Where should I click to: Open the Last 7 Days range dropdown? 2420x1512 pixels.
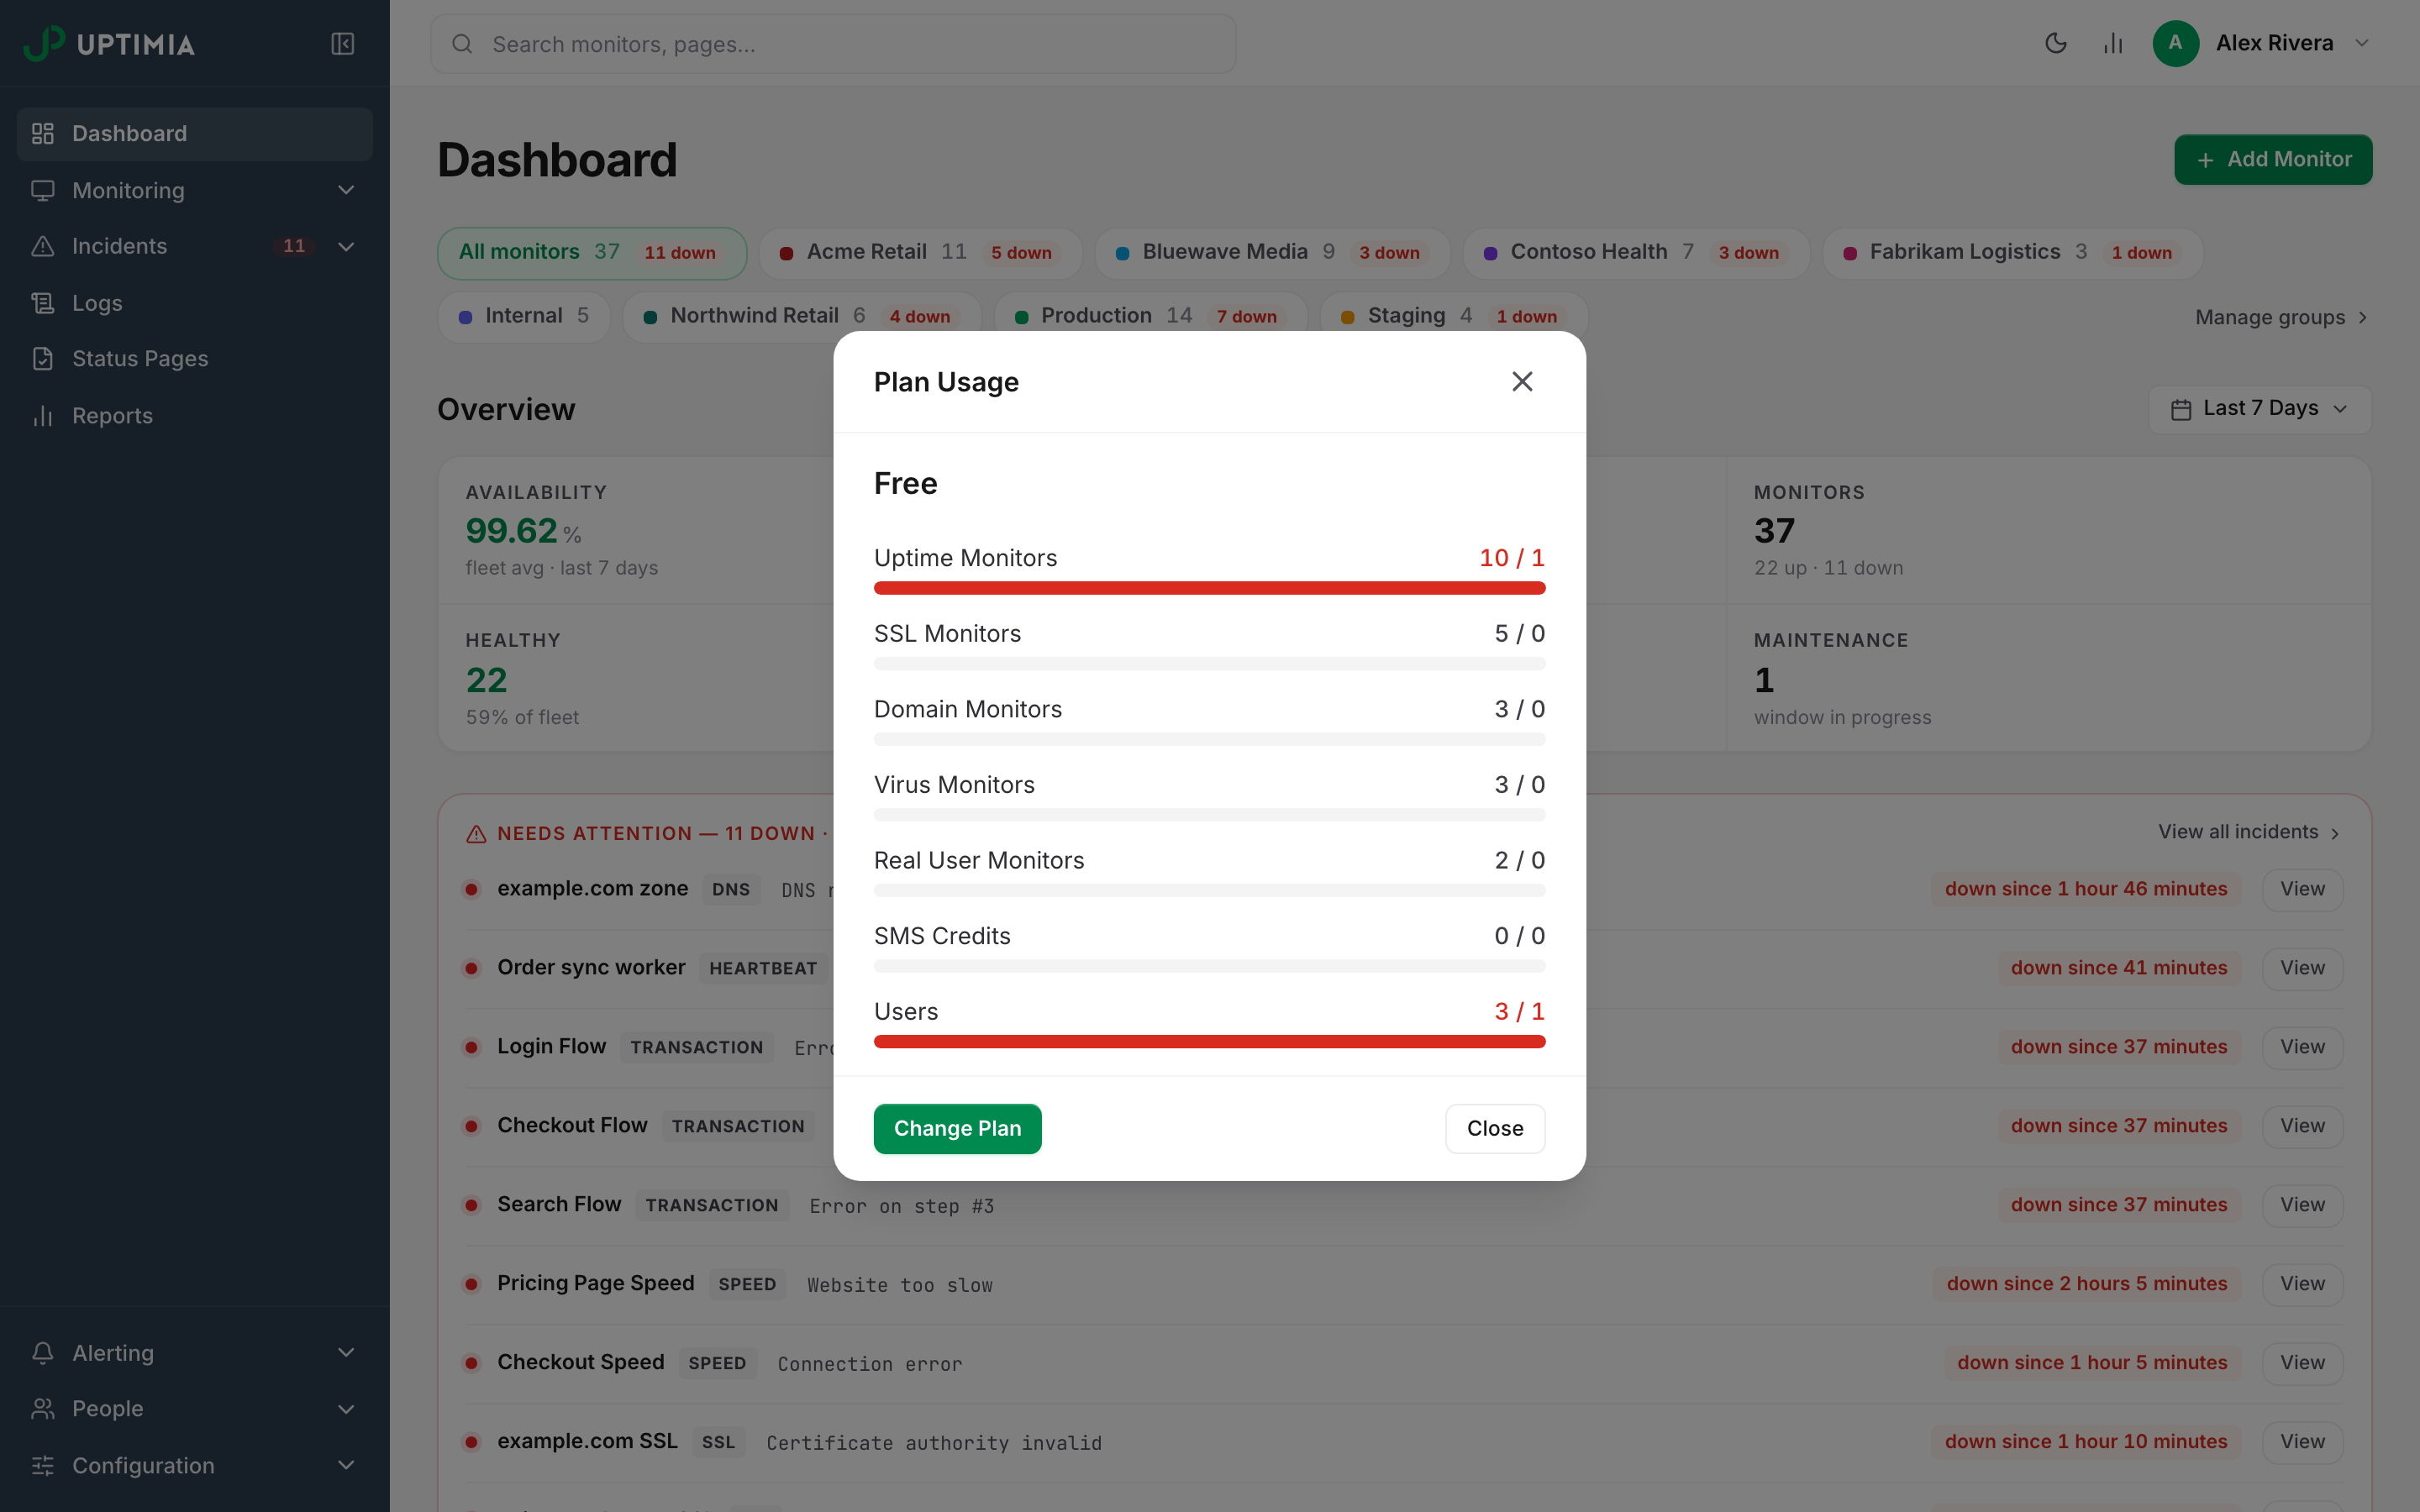click(2259, 408)
